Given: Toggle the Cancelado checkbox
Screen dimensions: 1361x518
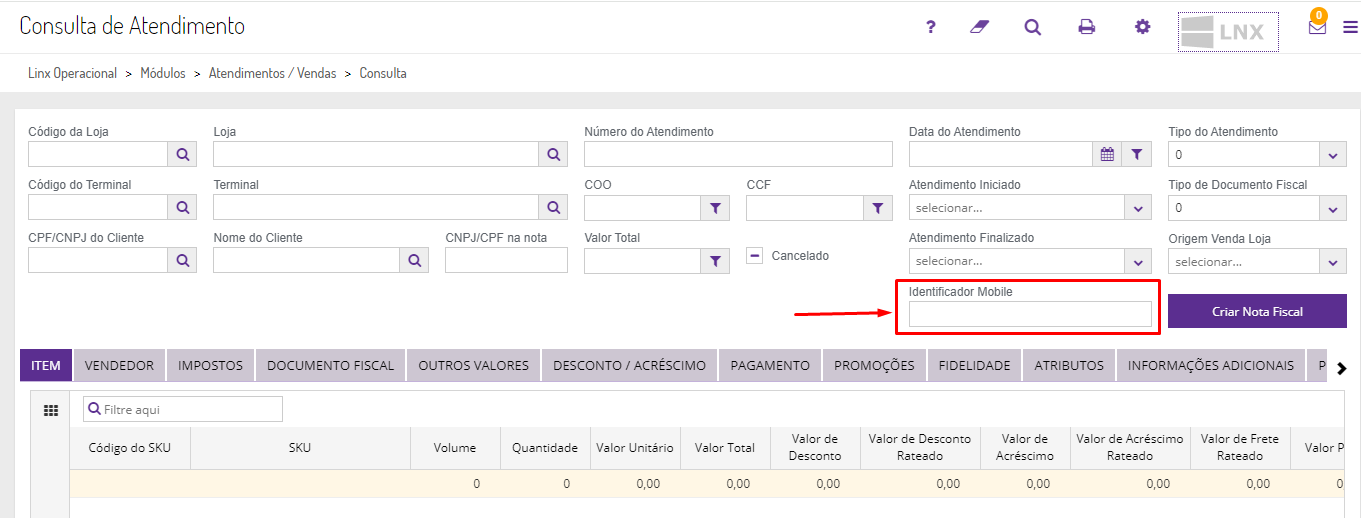Looking at the screenshot, I should click(x=755, y=256).
